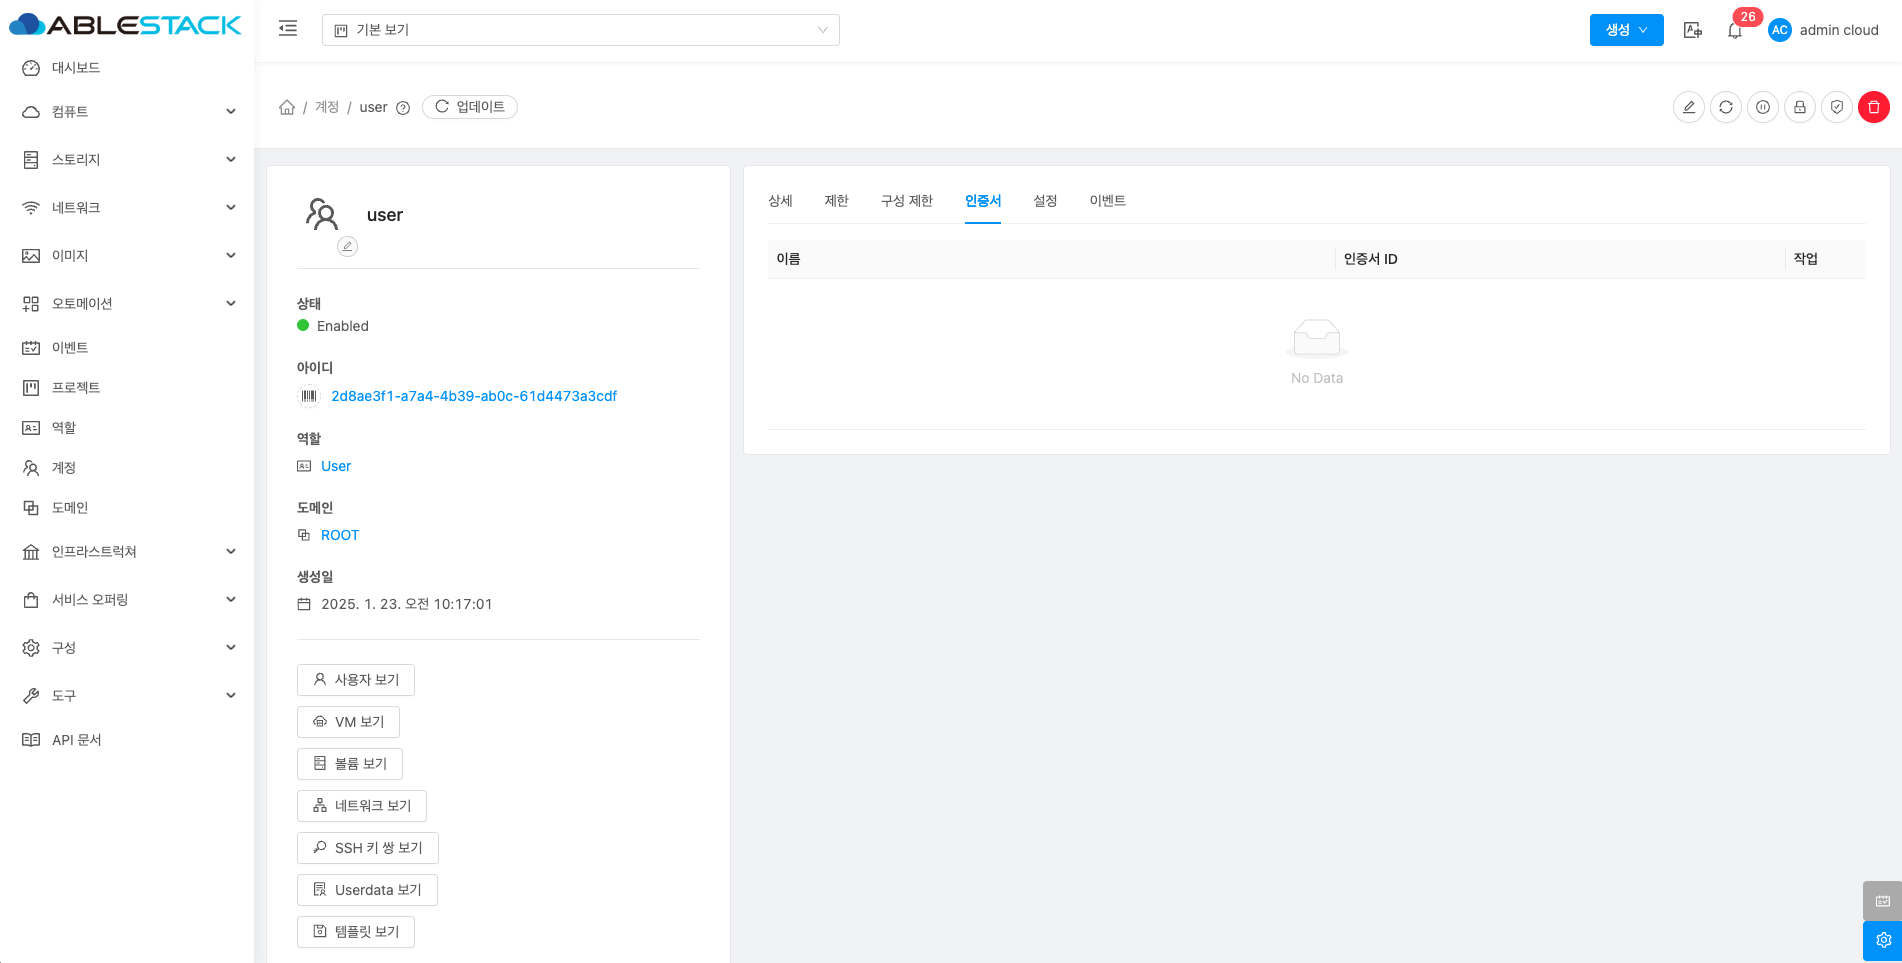The width and height of the screenshot is (1902, 963).
Task: Open the 기본 보기 view dropdown
Action: click(x=580, y=30)
